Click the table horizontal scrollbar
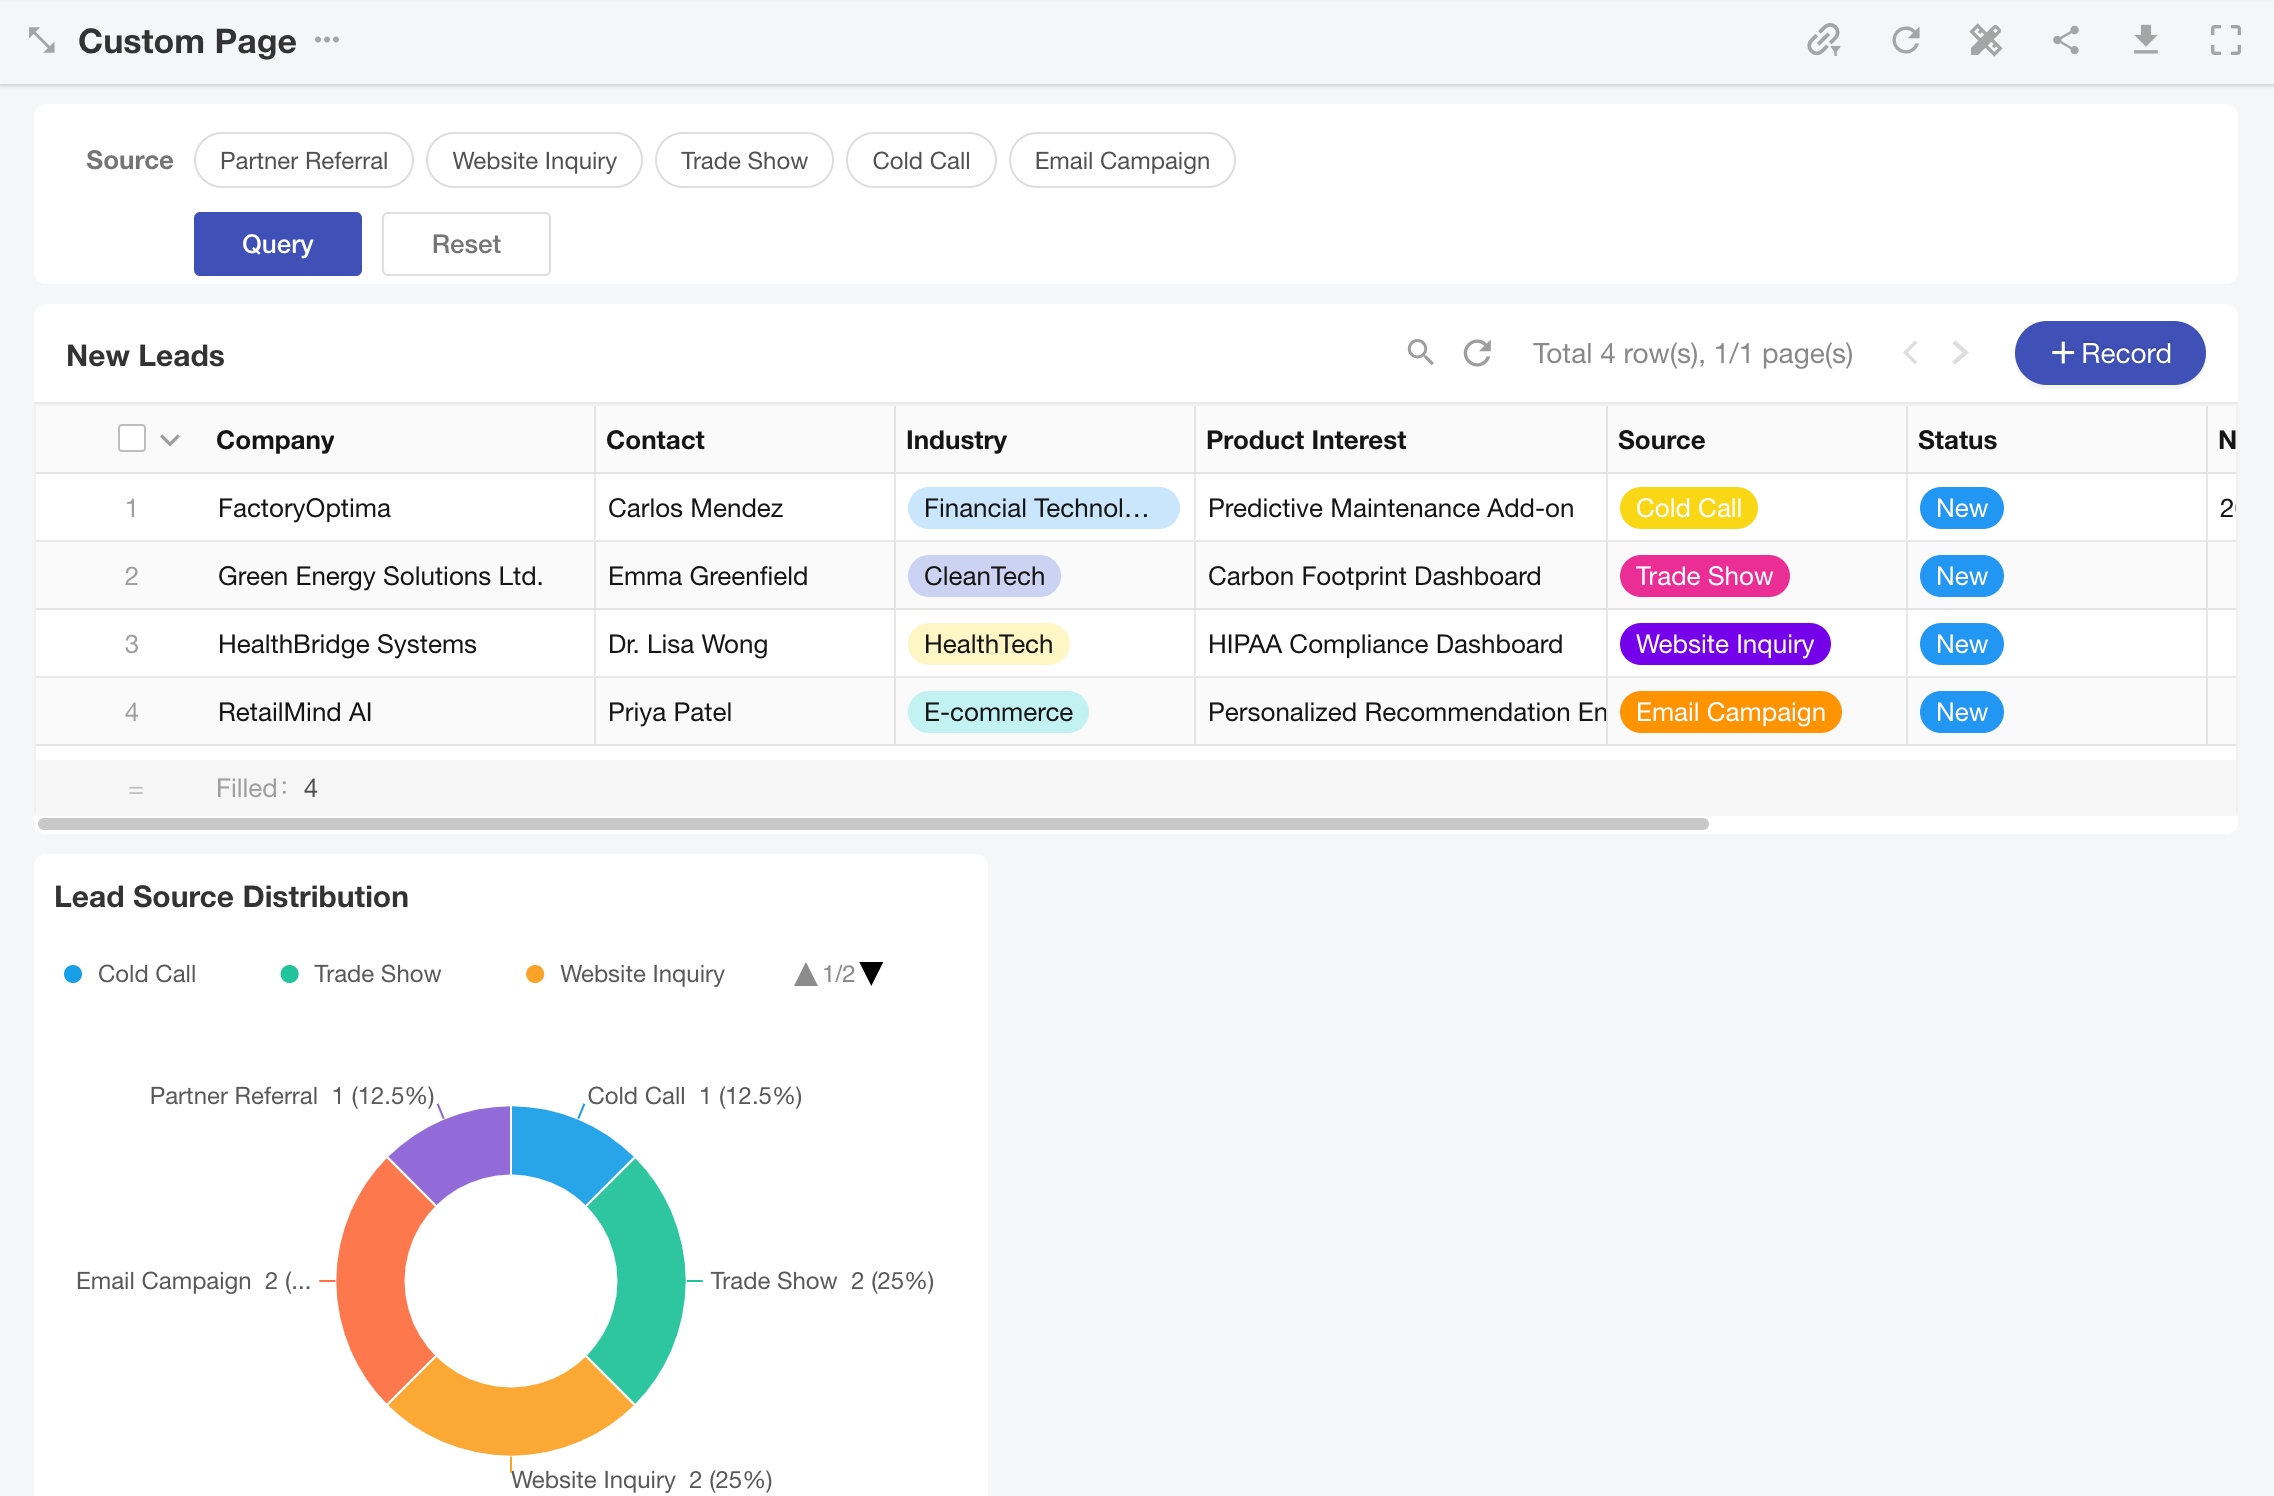 [872, 824]
